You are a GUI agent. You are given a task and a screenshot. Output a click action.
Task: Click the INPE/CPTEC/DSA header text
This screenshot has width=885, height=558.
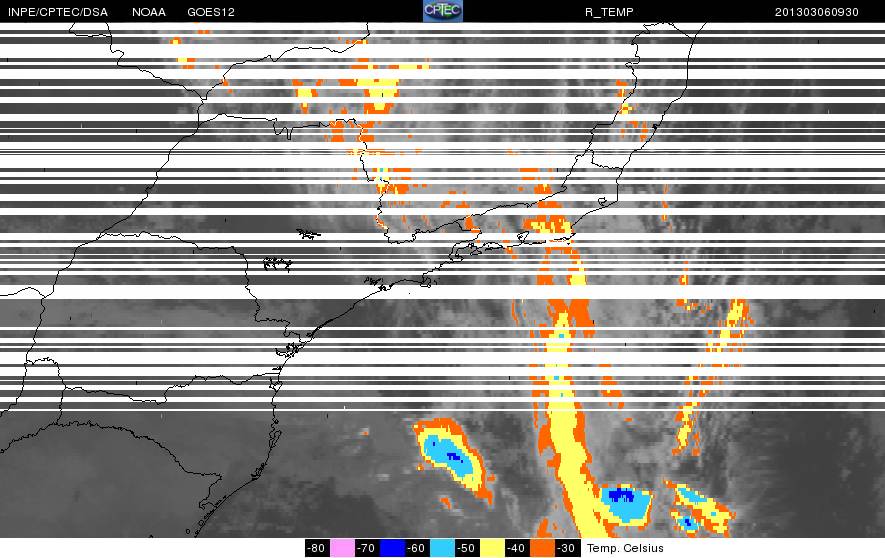tap(58, 12)
